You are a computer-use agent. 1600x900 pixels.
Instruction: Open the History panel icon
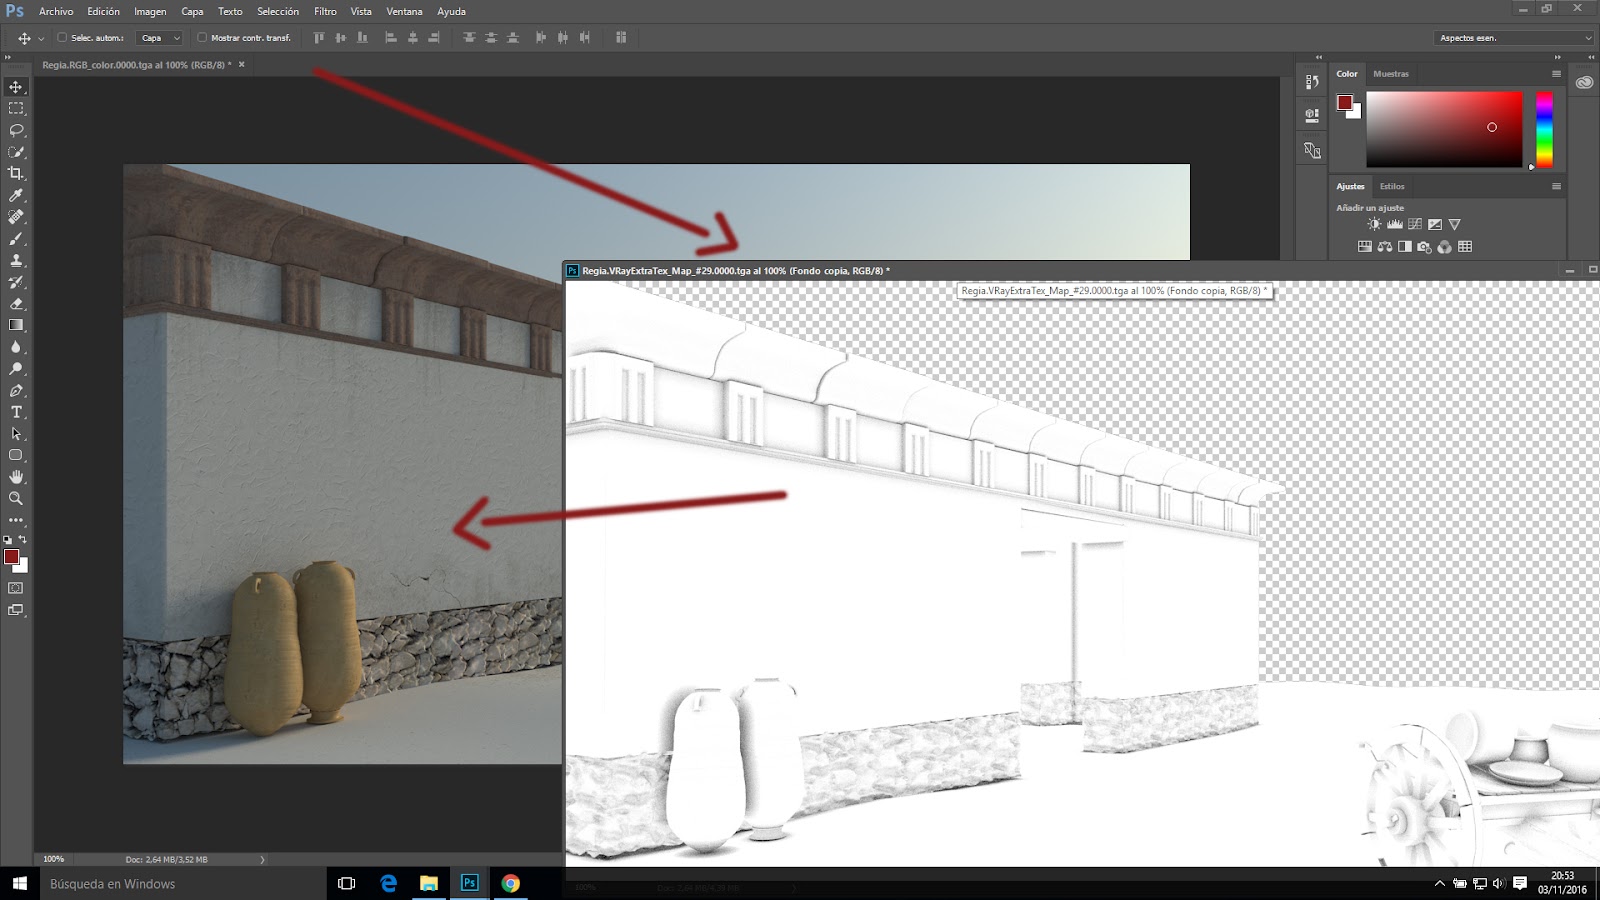[x=1312, y=82]
